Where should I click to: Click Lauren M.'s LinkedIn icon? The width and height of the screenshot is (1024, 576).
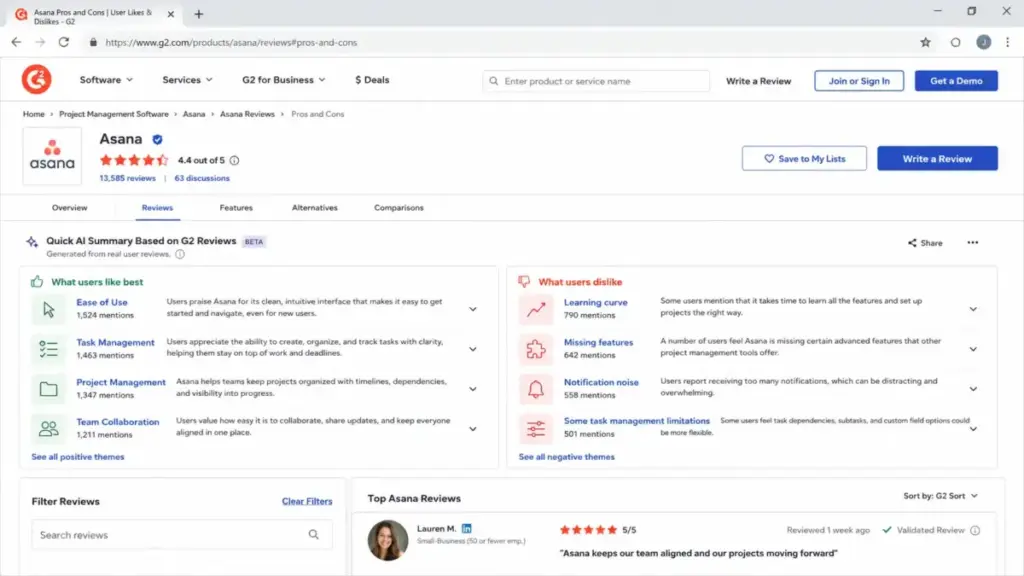466,528
